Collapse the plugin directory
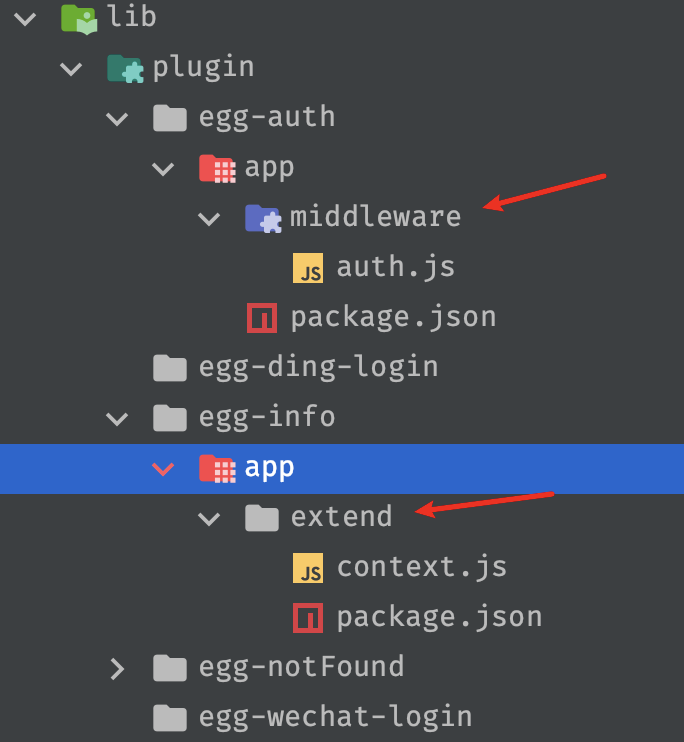The width and height of the screenshot is (684, 742). 71,67
